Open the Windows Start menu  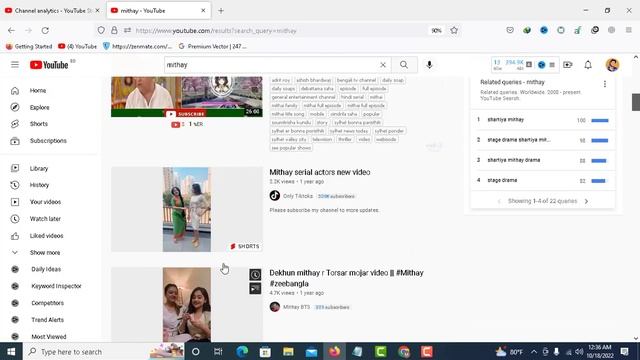pyautogui.click(x=11, y=351)
